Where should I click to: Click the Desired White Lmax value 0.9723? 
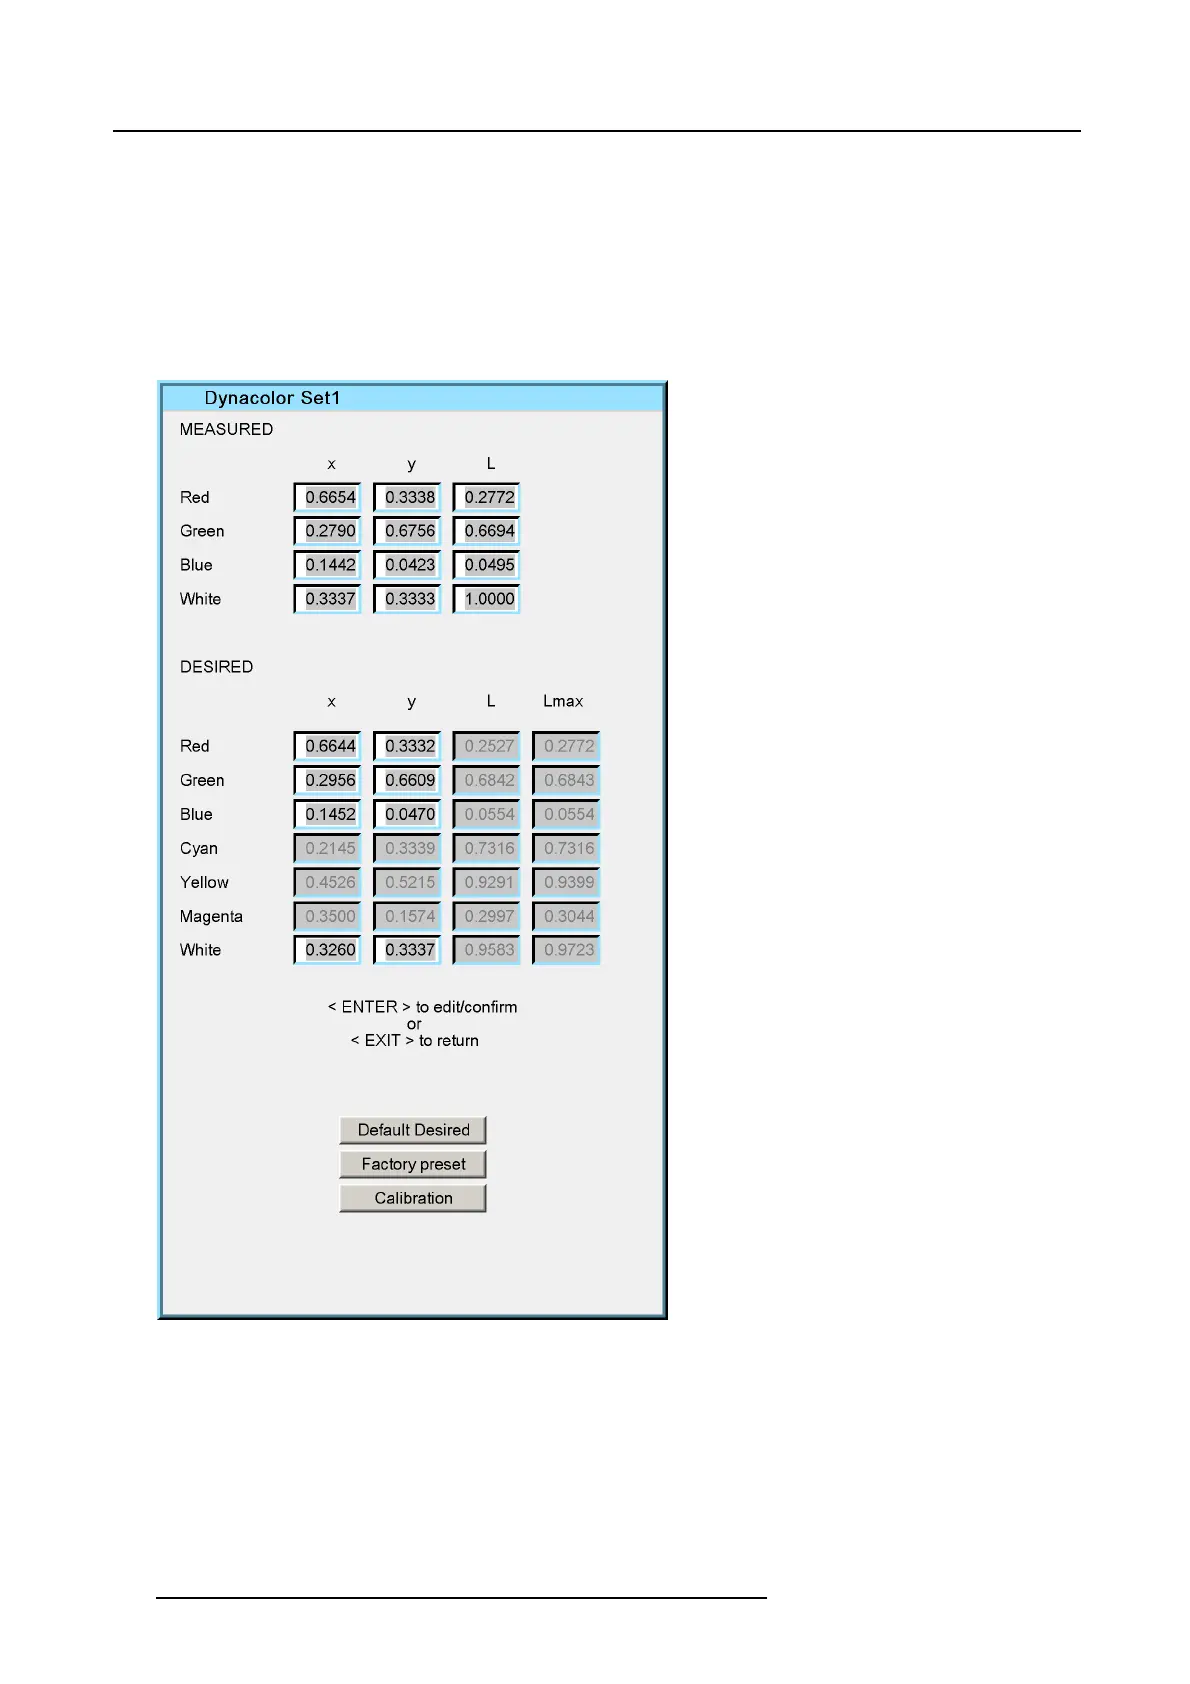point(567,950)
